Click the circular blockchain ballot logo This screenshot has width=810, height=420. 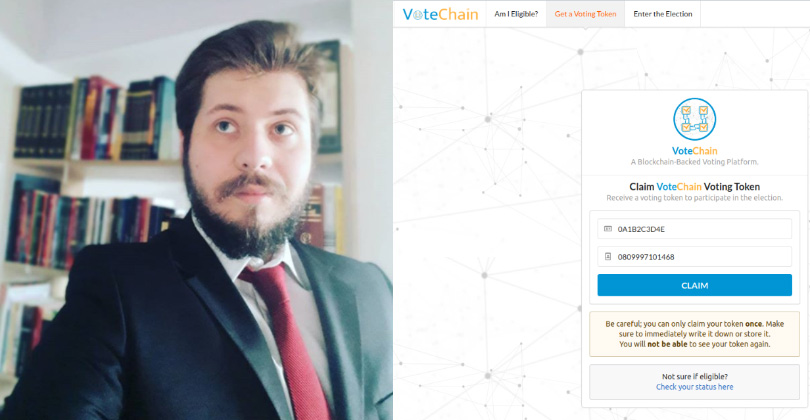(694, 119)
